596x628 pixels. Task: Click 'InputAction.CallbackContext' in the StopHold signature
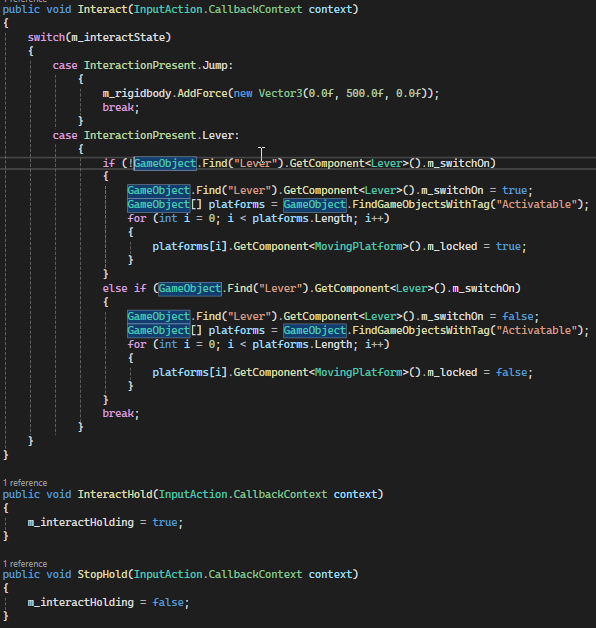[218, 574]
